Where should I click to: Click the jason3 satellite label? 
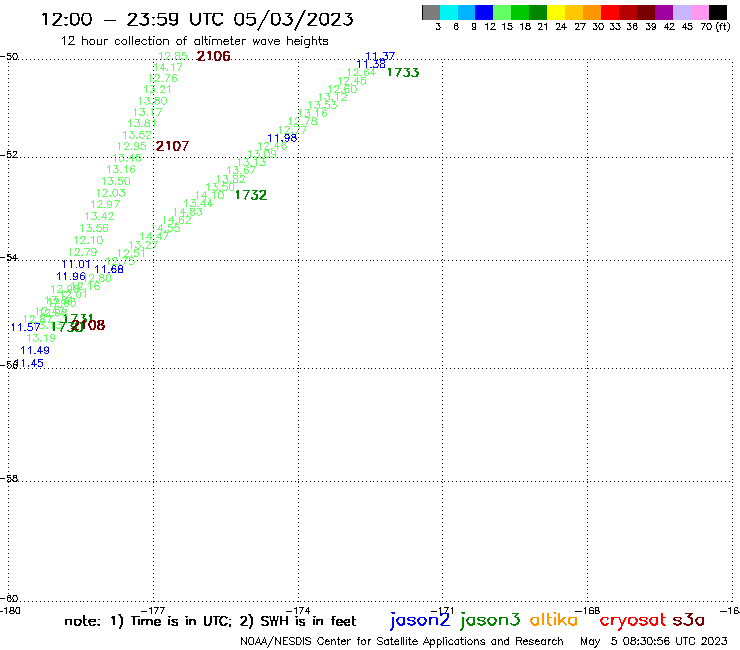(x=490, y=620)
